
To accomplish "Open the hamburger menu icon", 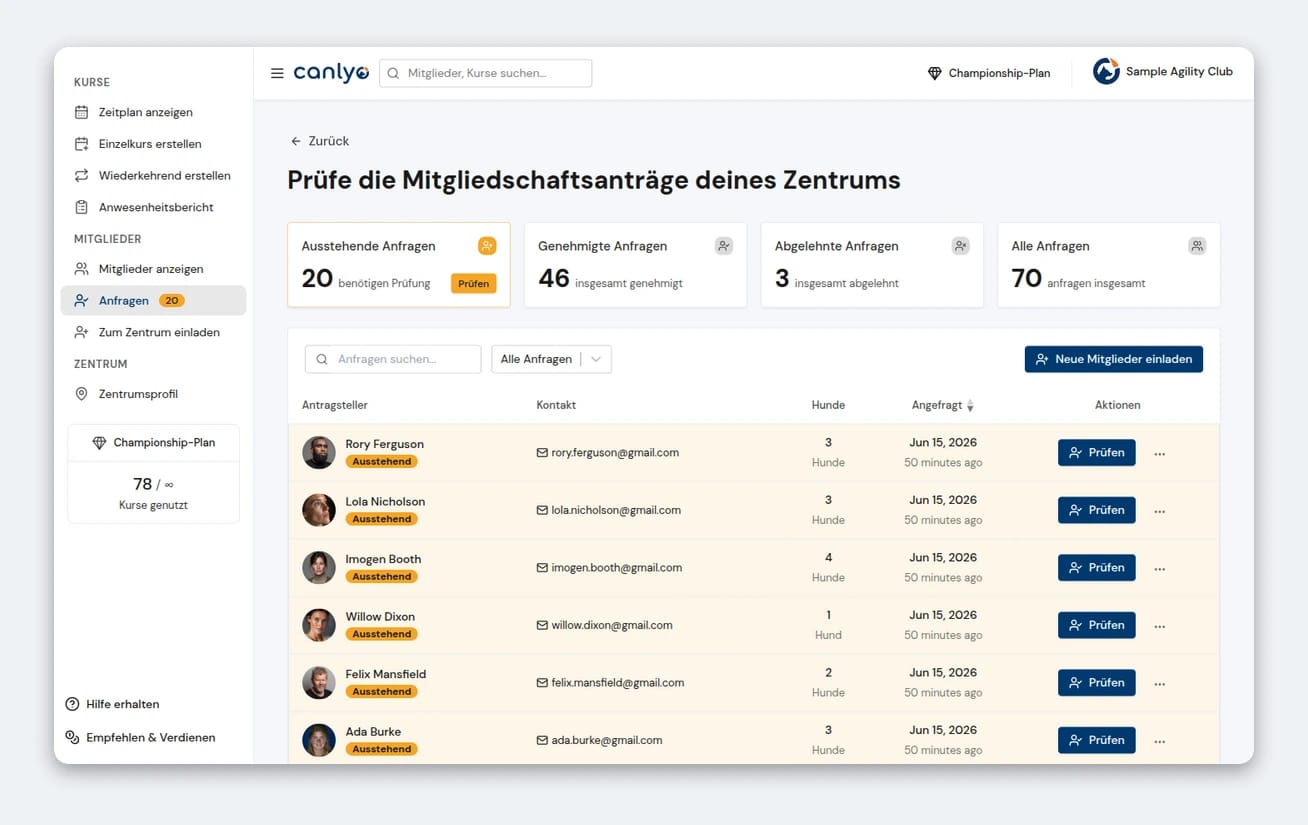I will [x=277, y=73].
